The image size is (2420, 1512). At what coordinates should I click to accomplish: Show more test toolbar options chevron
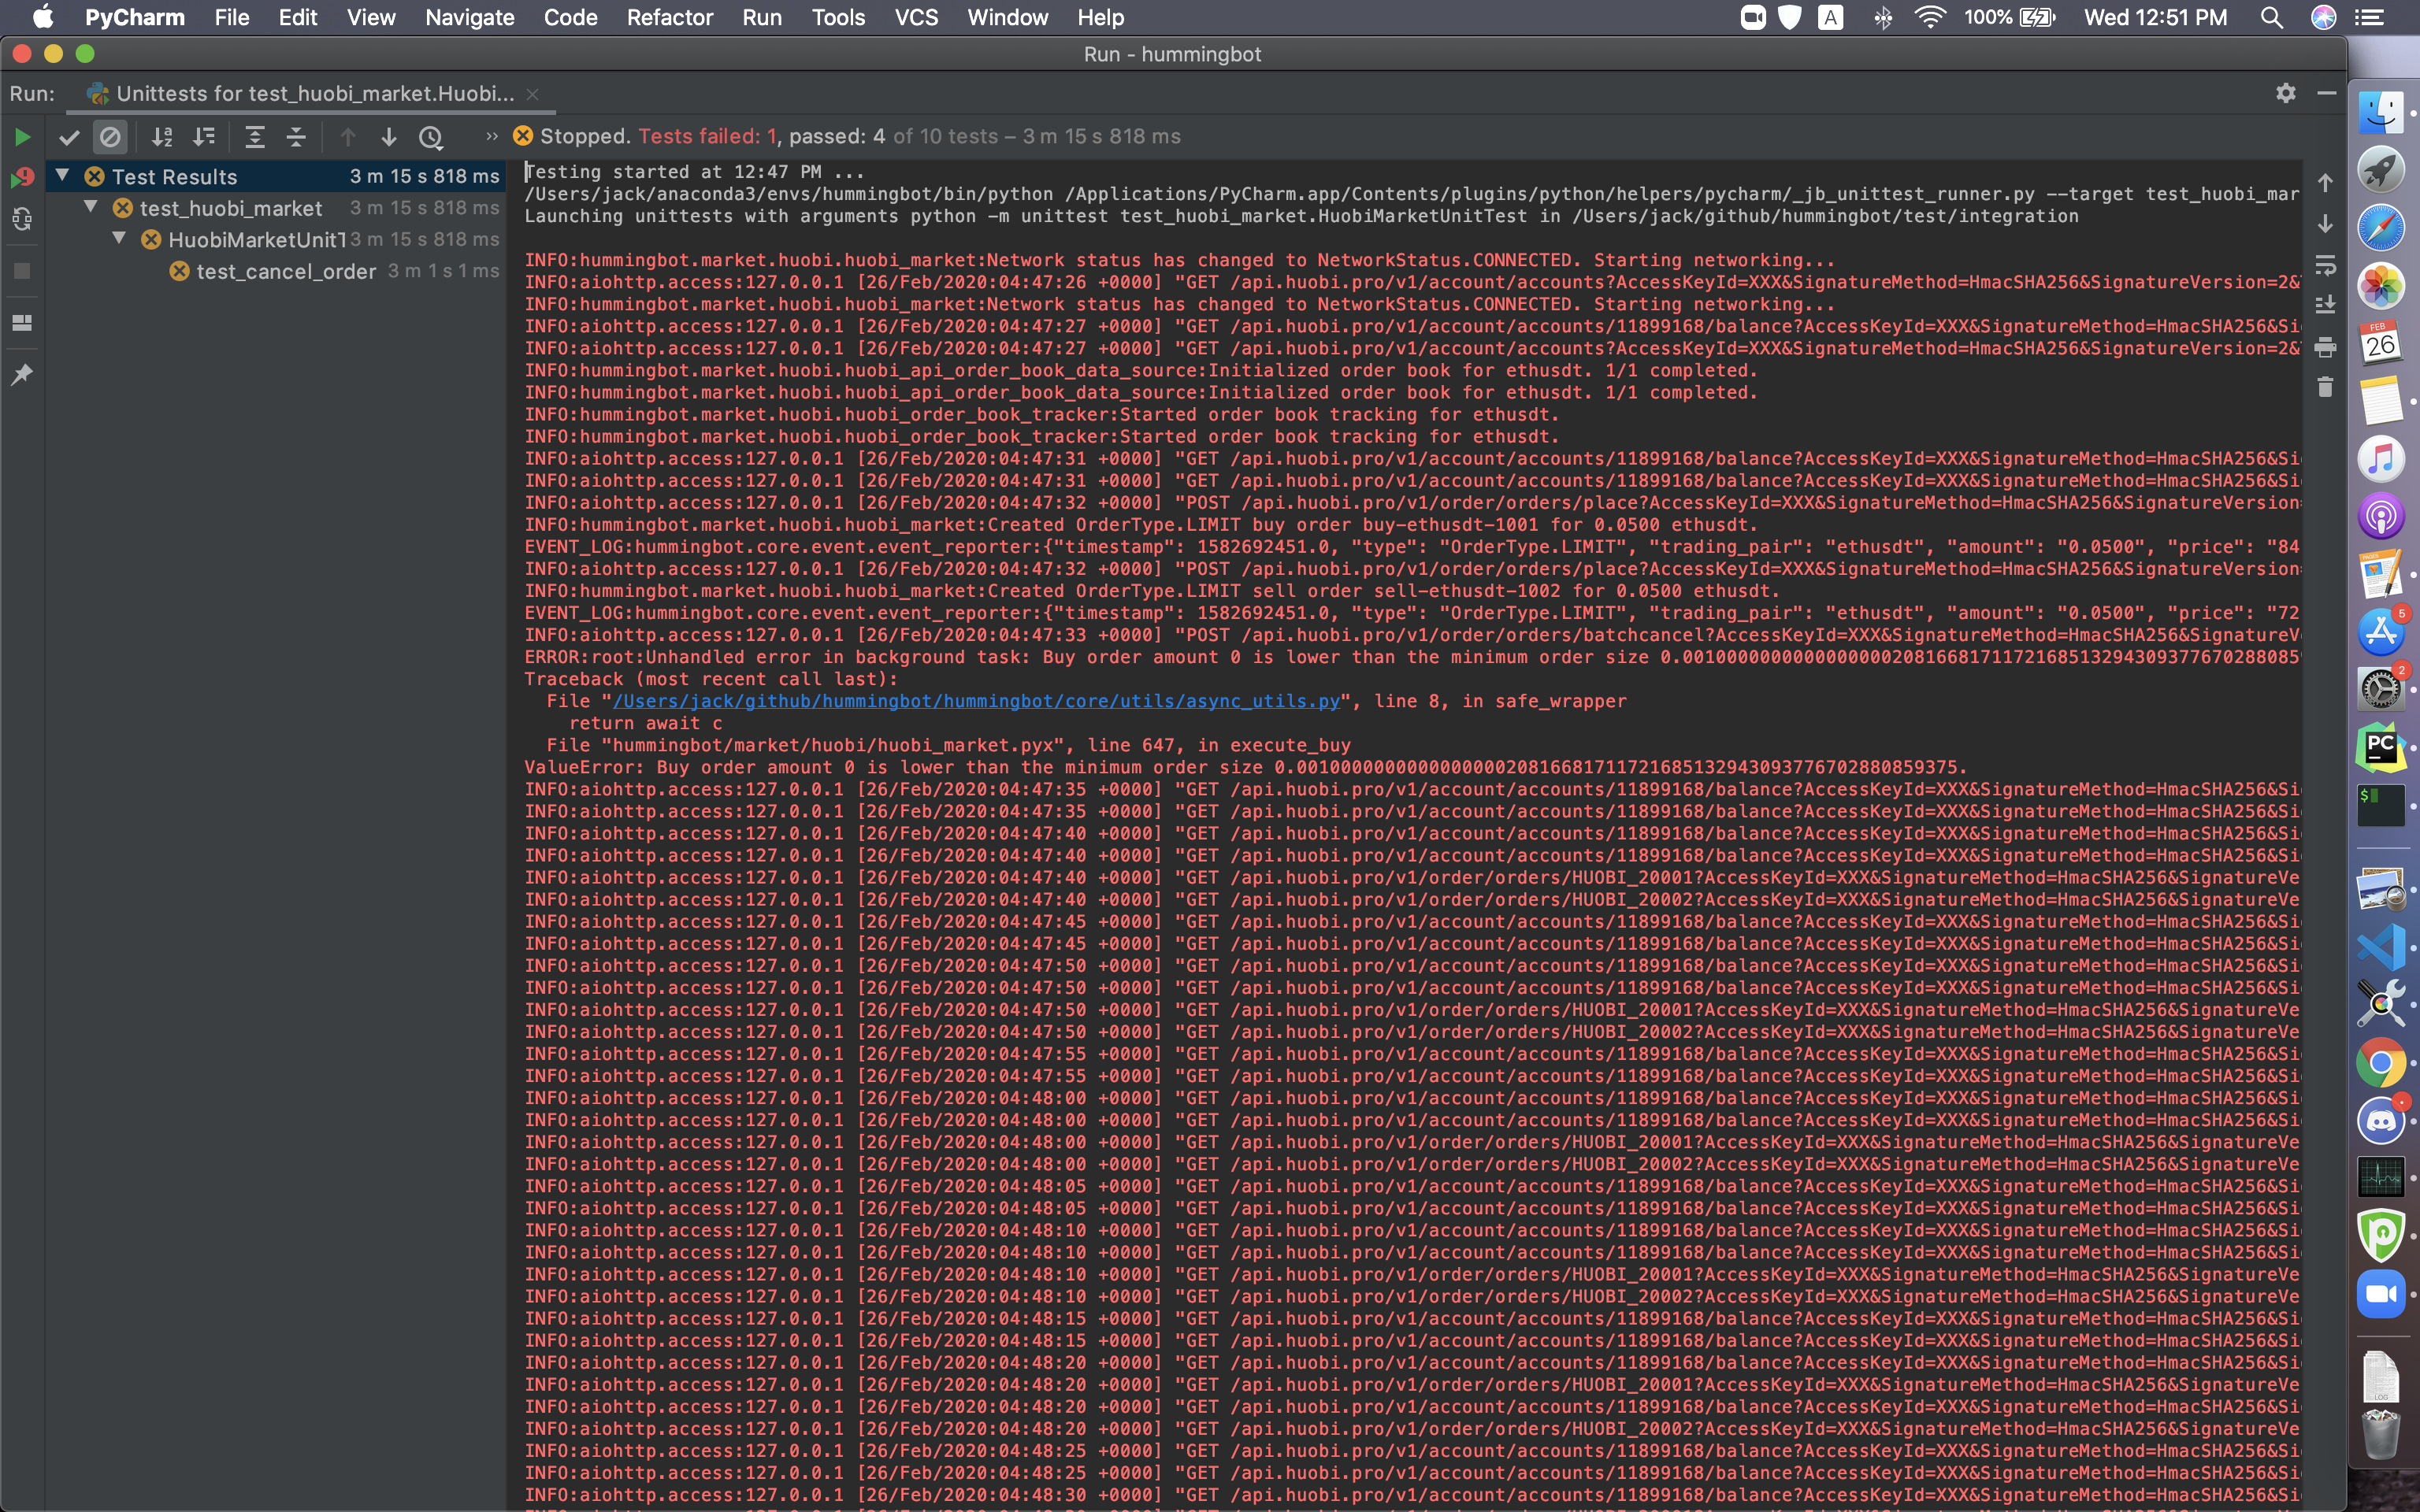click(491, 136)
